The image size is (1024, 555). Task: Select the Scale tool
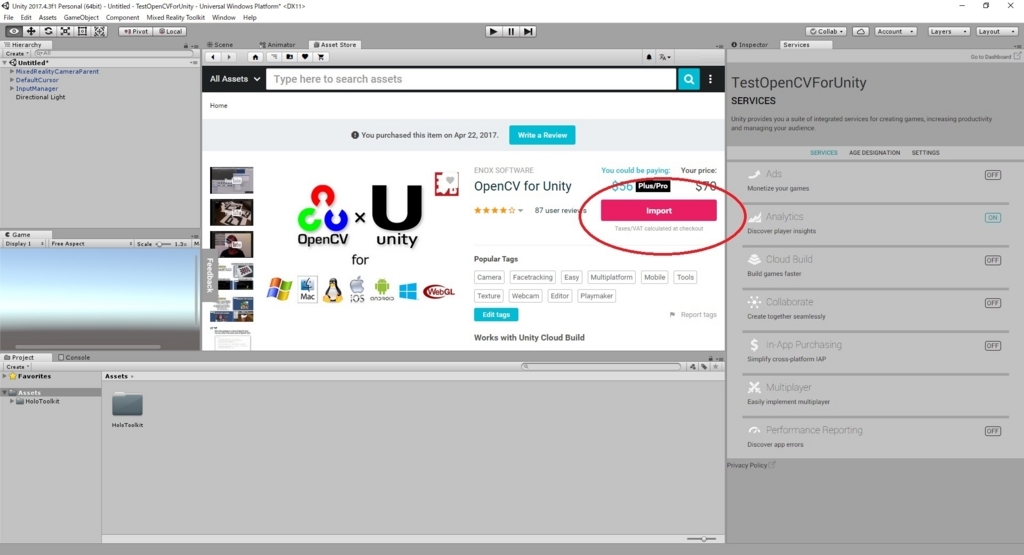tap(65, 31)
